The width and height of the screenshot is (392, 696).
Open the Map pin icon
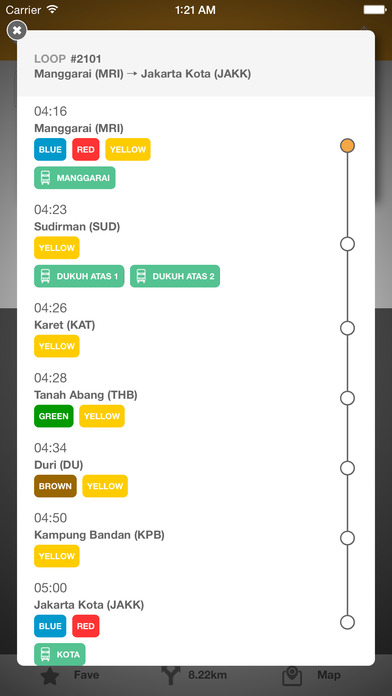292,676
